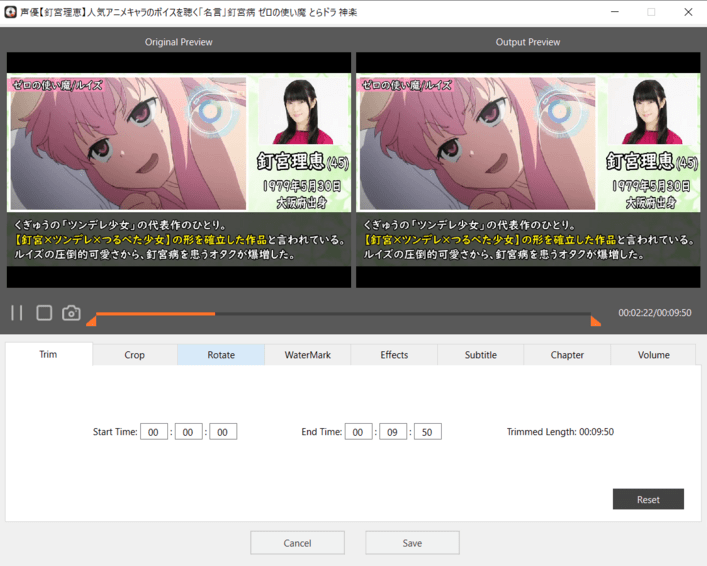Go to the Chapter tab
Screen dimensions: 707x566
pyautogui.click(x=567, y=355)
